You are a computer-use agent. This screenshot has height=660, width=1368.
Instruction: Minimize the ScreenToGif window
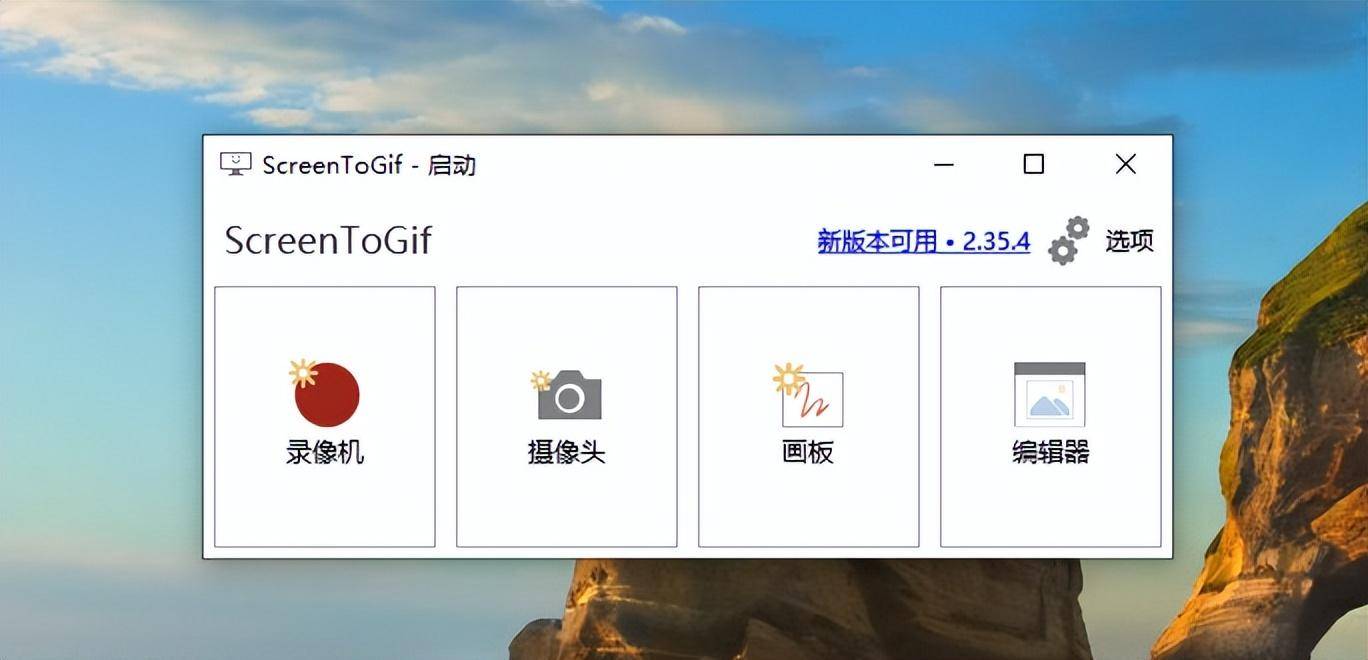(x=944, y=164)
